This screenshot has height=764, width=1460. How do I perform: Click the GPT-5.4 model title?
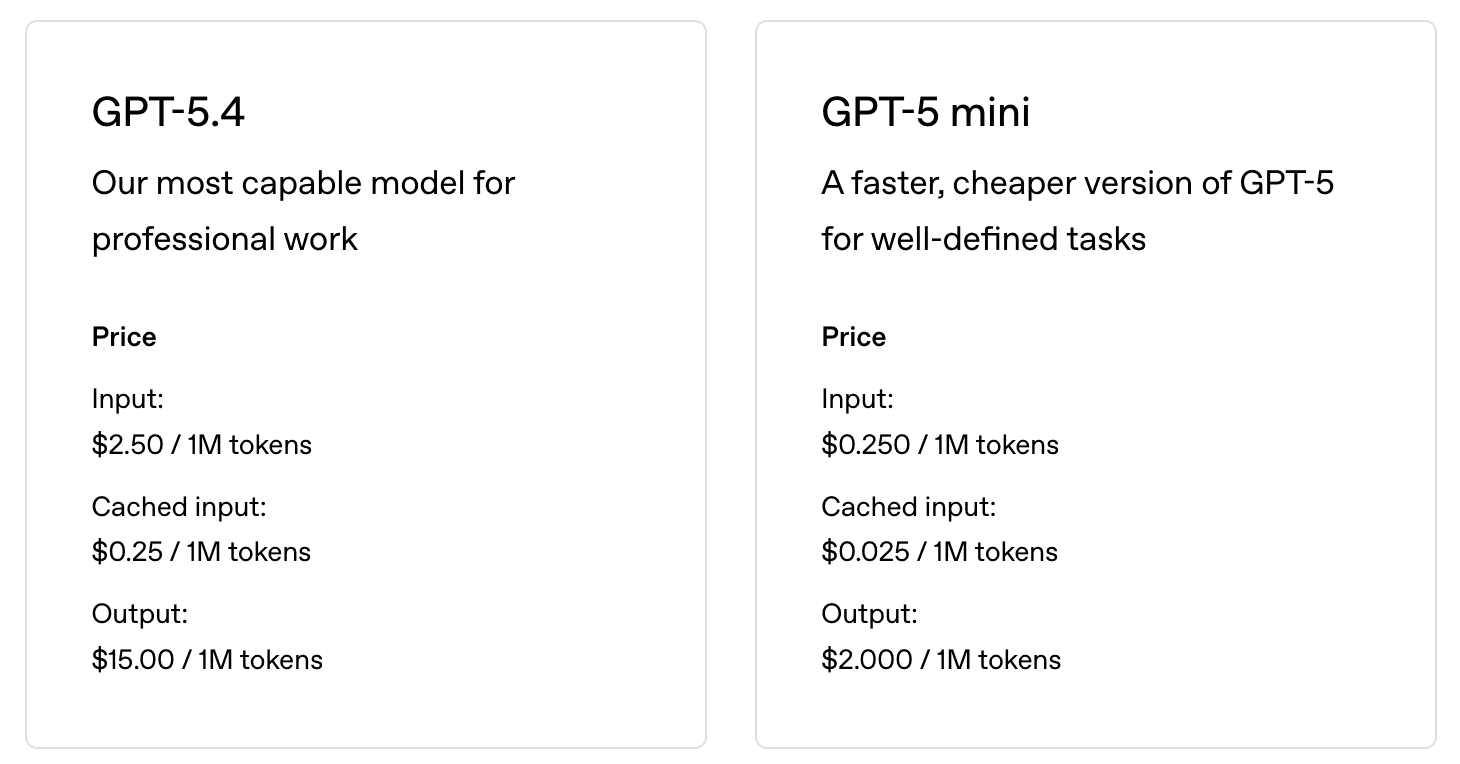point(168,112)
